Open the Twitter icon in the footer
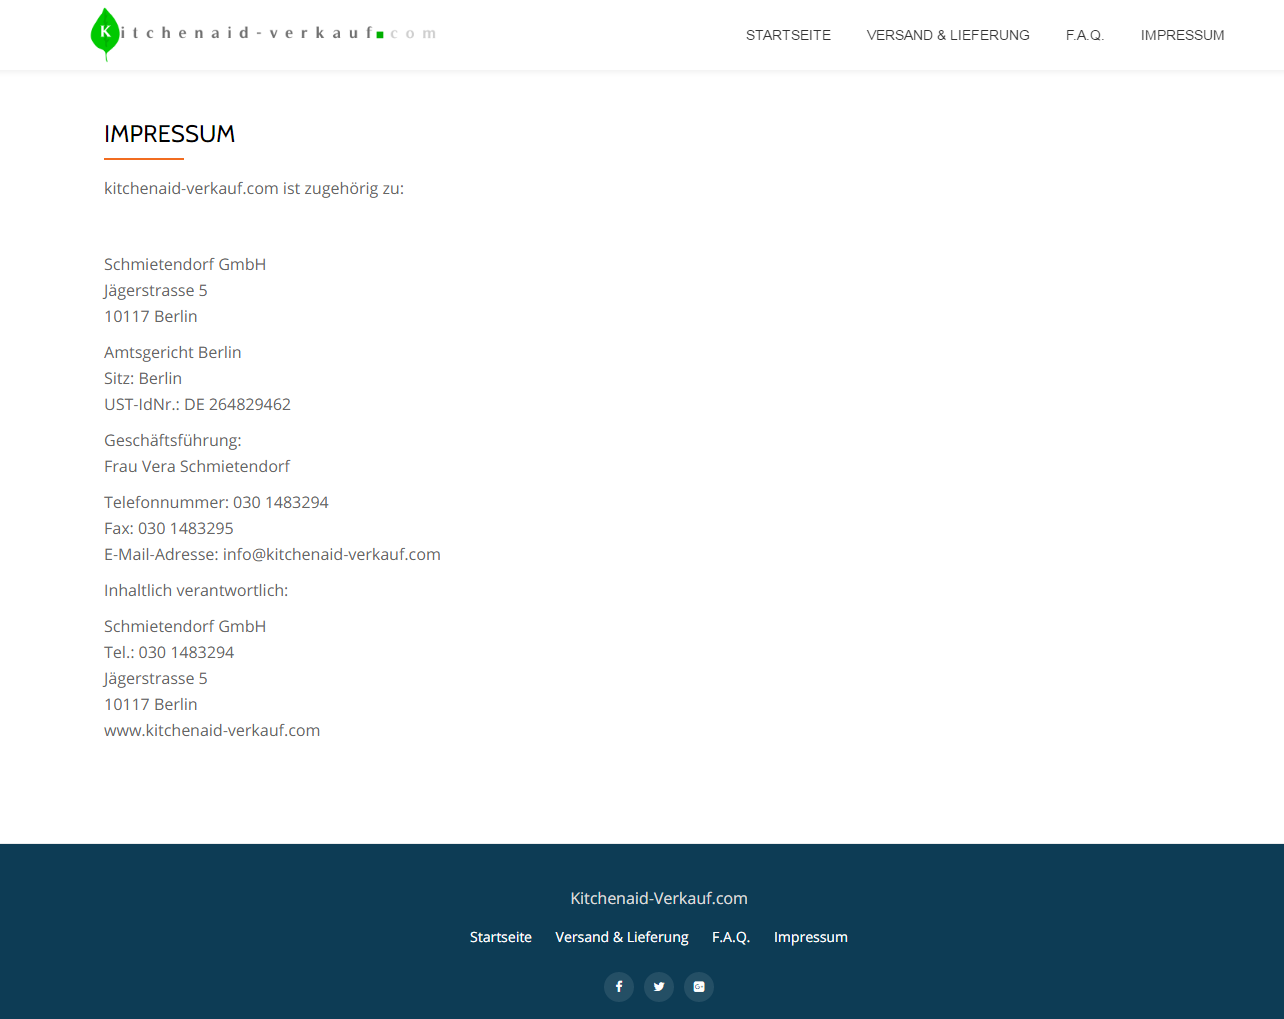1284x1019 pixels. point(659,987)
